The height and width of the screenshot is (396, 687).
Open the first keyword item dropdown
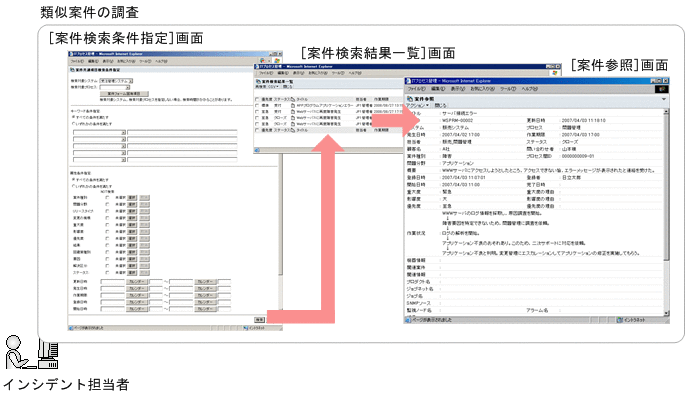(99, 132)
